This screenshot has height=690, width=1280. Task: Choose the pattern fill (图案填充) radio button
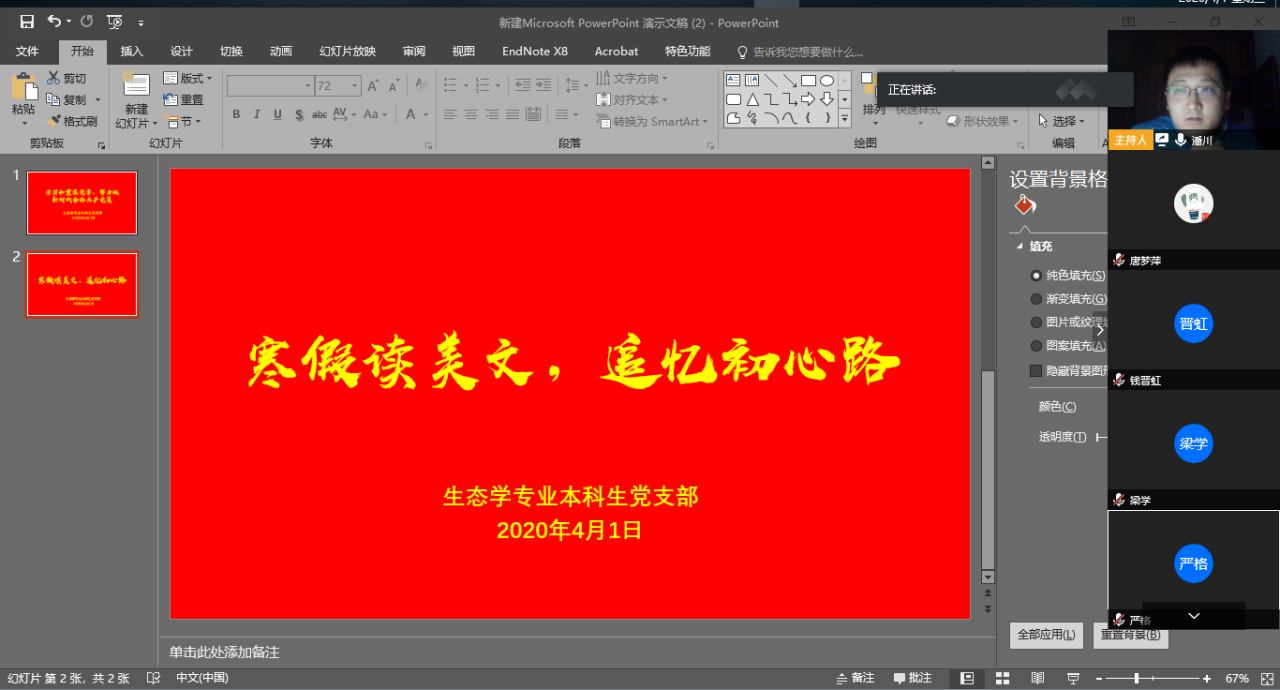point(1036,346)
